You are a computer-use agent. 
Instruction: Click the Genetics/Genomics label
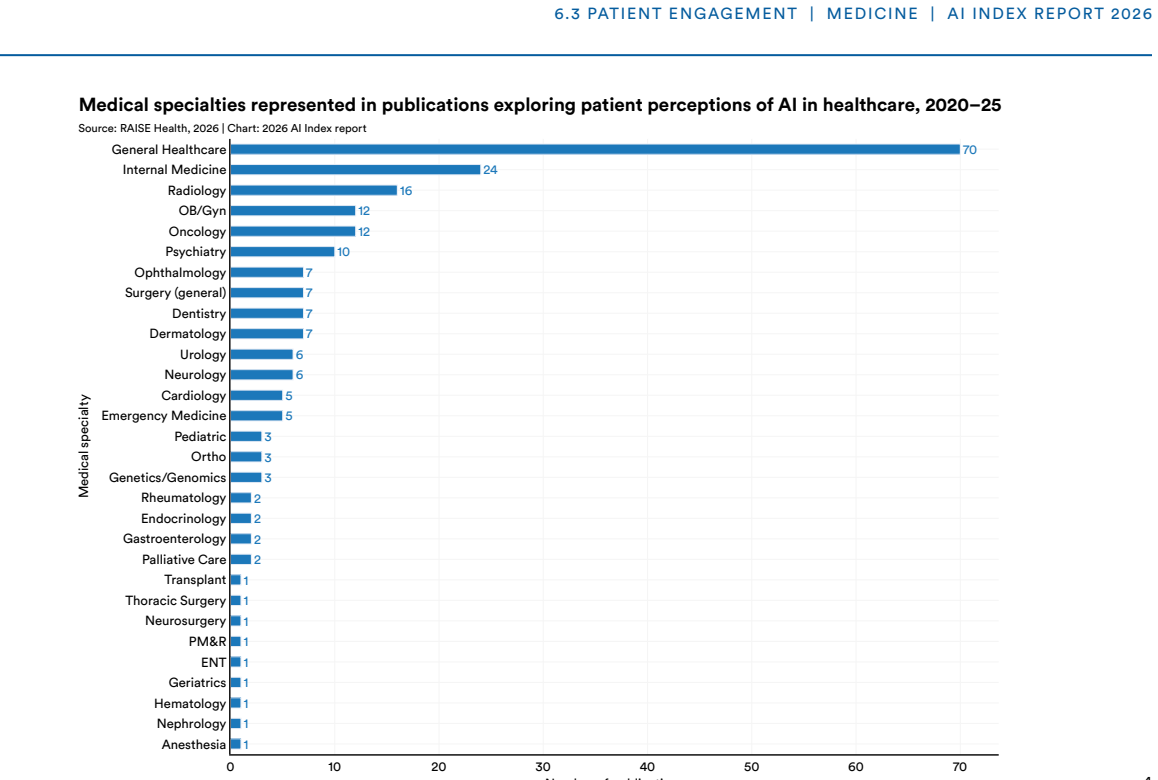click(168, 478)
